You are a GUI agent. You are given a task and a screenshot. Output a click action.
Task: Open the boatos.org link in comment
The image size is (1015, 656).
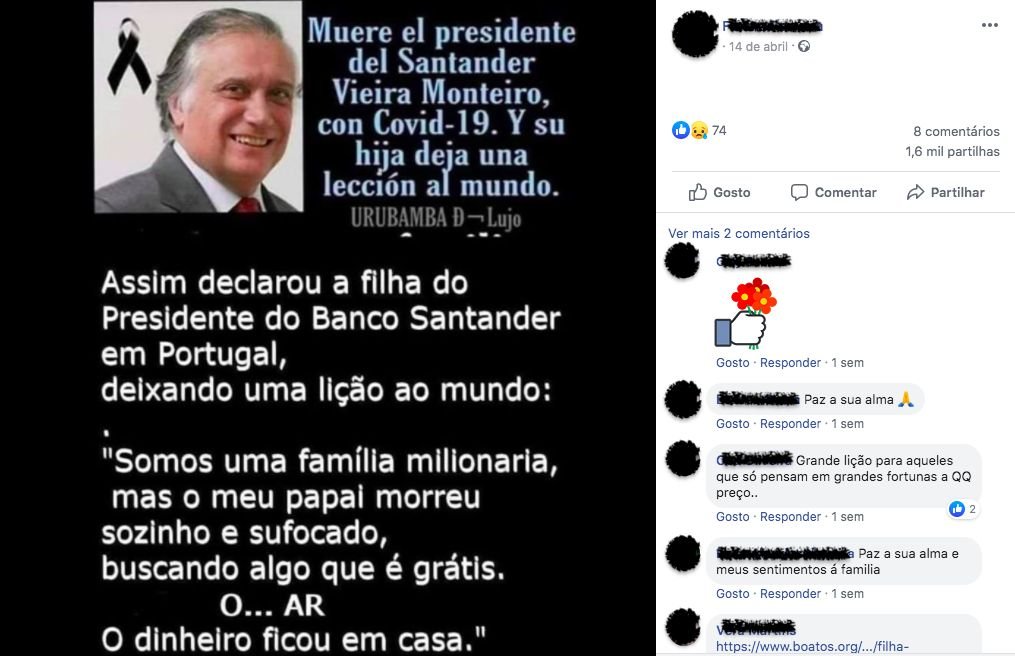(x=812, y=646)
